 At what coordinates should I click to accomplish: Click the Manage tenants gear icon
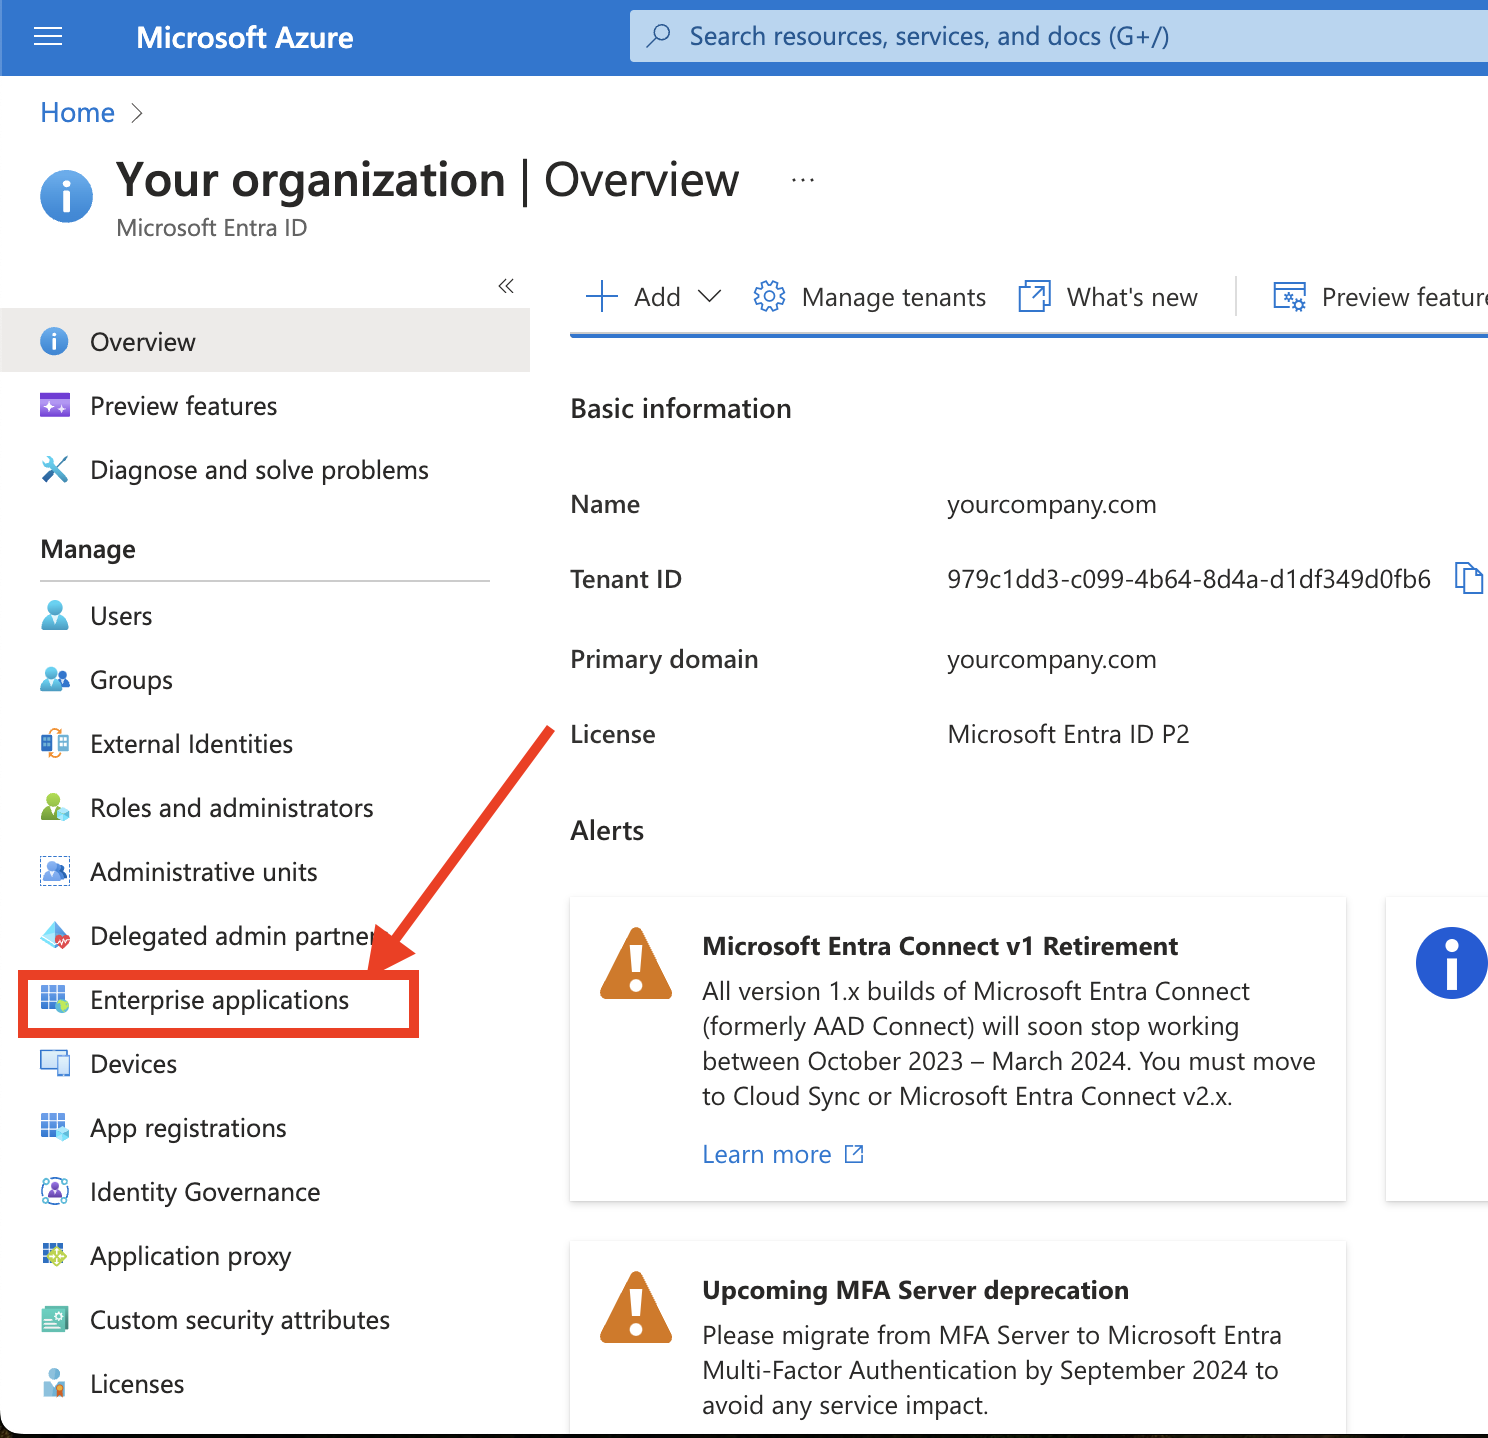pyautogui.click(x=769, y=296)
